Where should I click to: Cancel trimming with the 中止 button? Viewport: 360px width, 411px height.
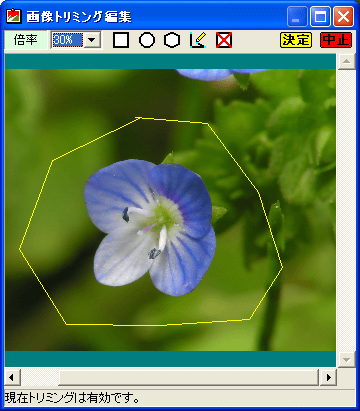[x=336, y=40]
